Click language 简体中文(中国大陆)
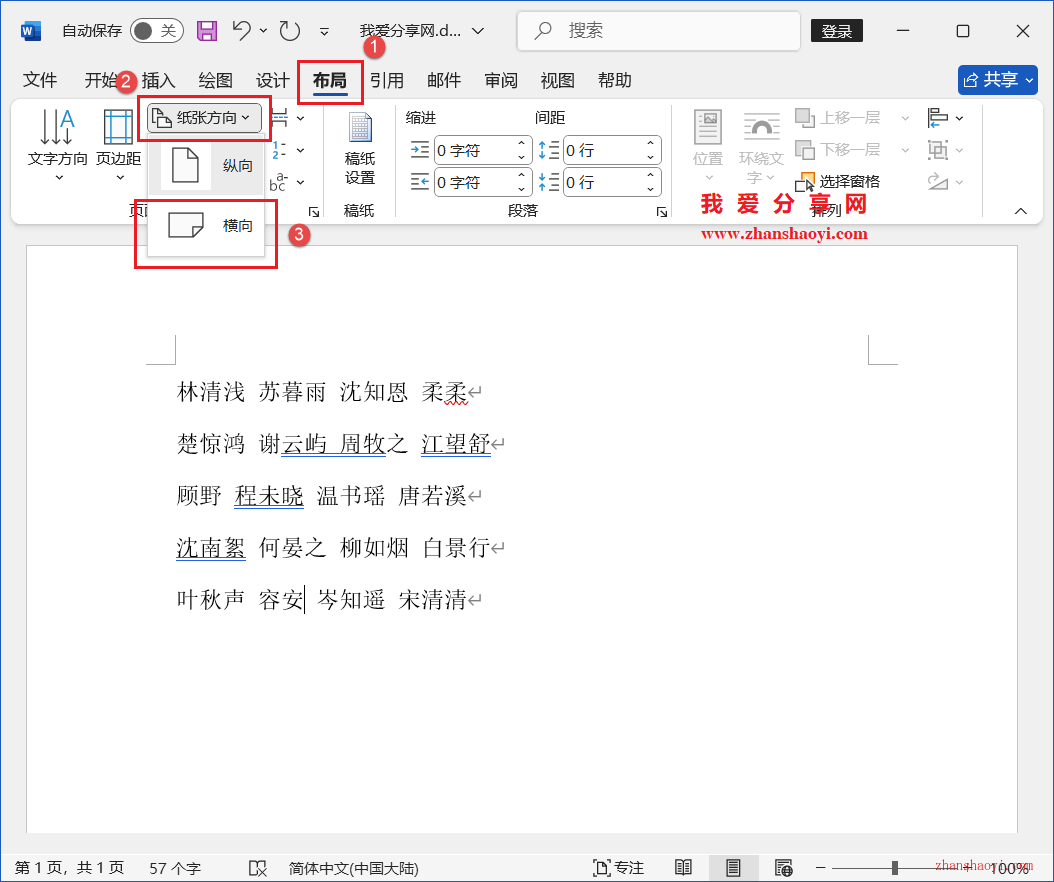 (354, 869)
